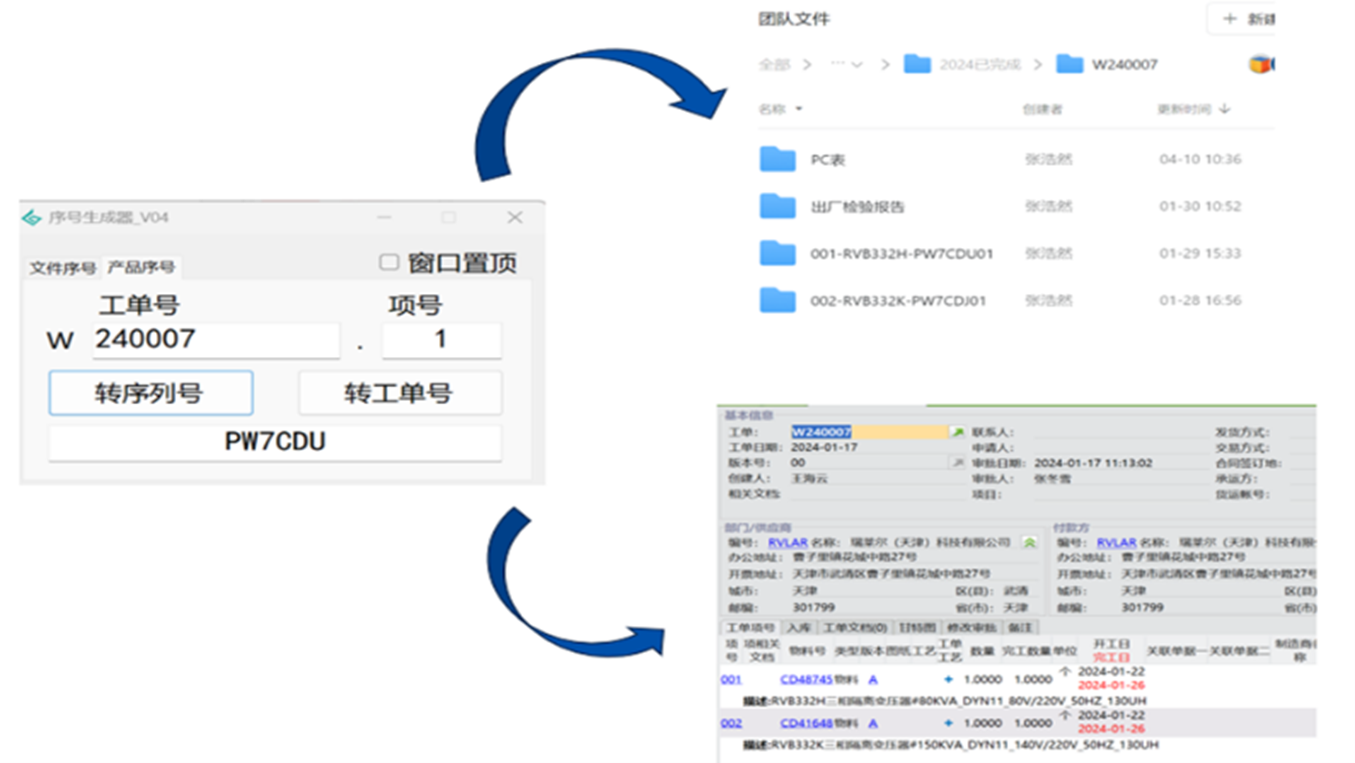Viewport: 1355px width, 763px height.
Task: Click the 项号 input field
Action: click(x=440, y=340)
